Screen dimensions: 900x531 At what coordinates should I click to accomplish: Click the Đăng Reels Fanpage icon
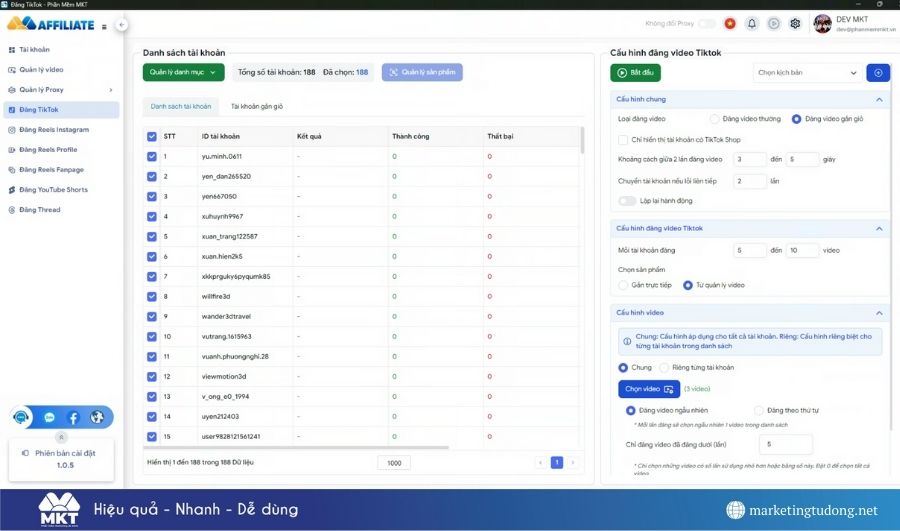pyautogui.click(x=11, y=170)
